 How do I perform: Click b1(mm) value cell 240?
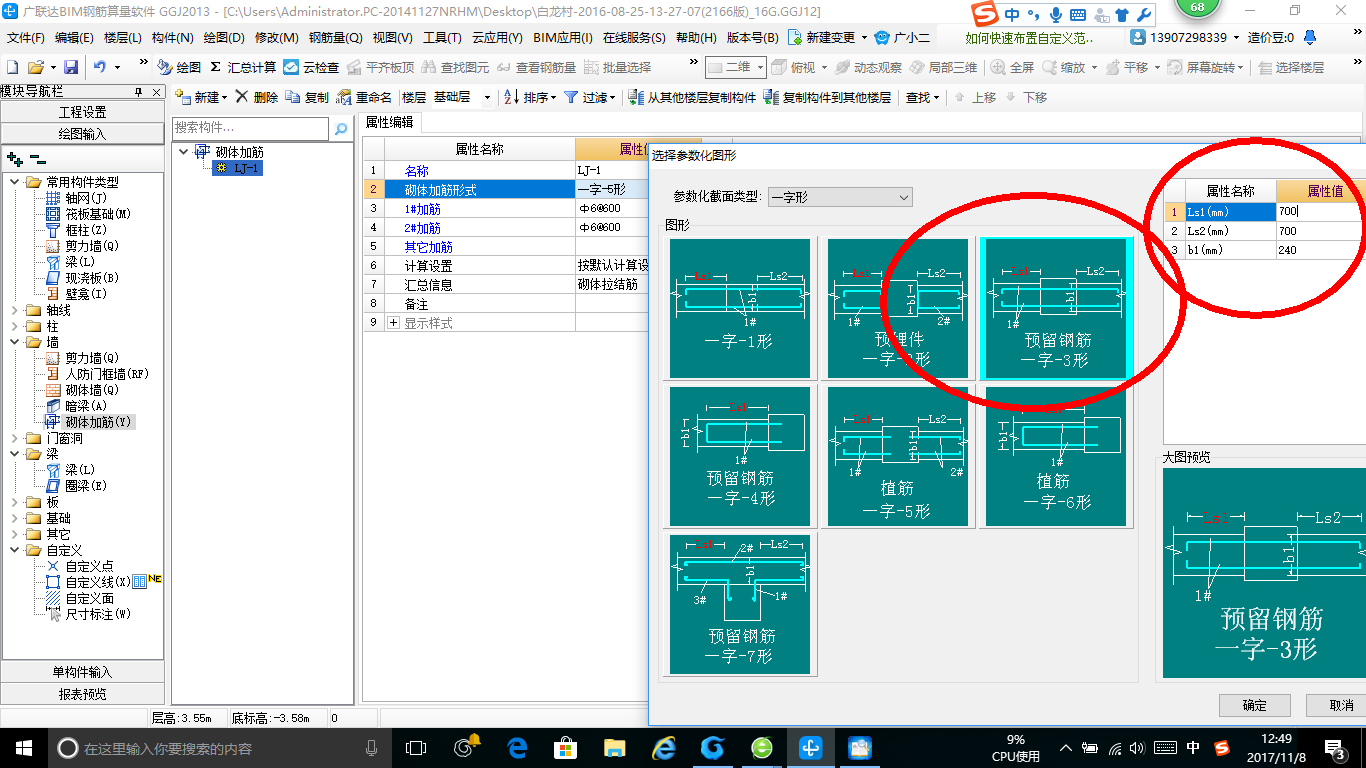point(1320,250)
